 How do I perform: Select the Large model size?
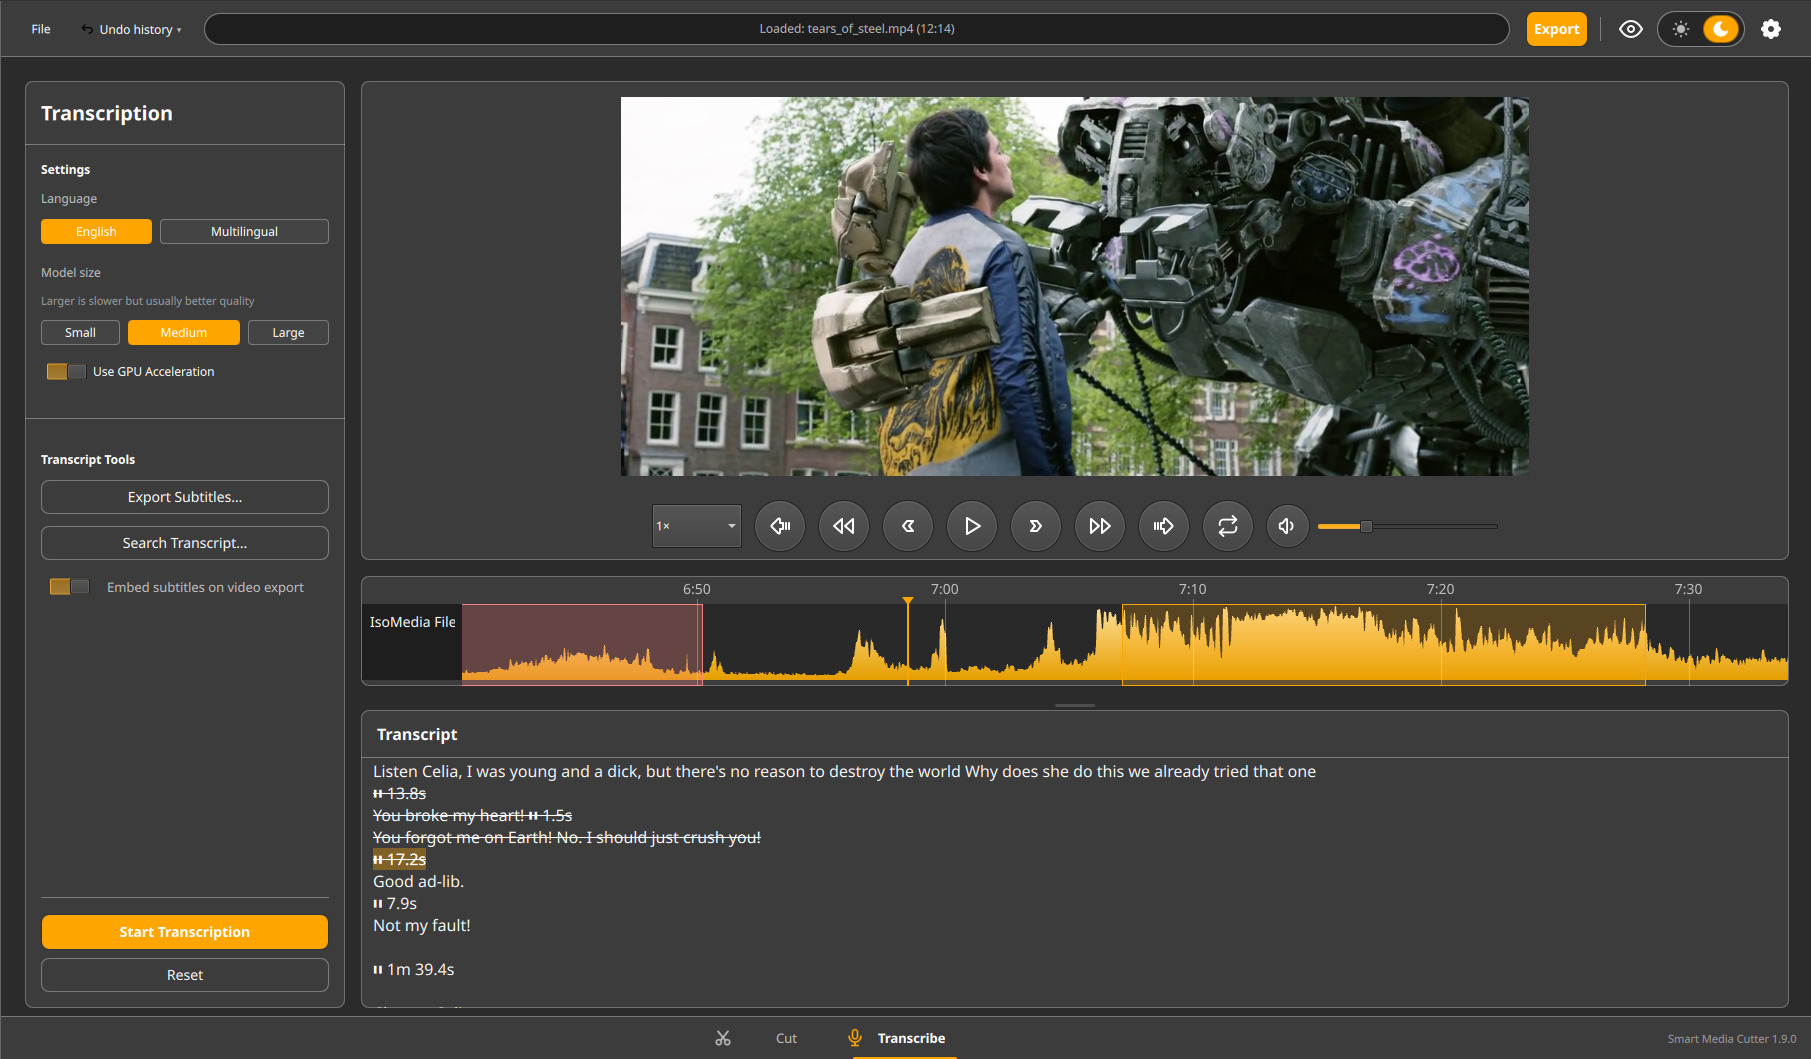288,332
